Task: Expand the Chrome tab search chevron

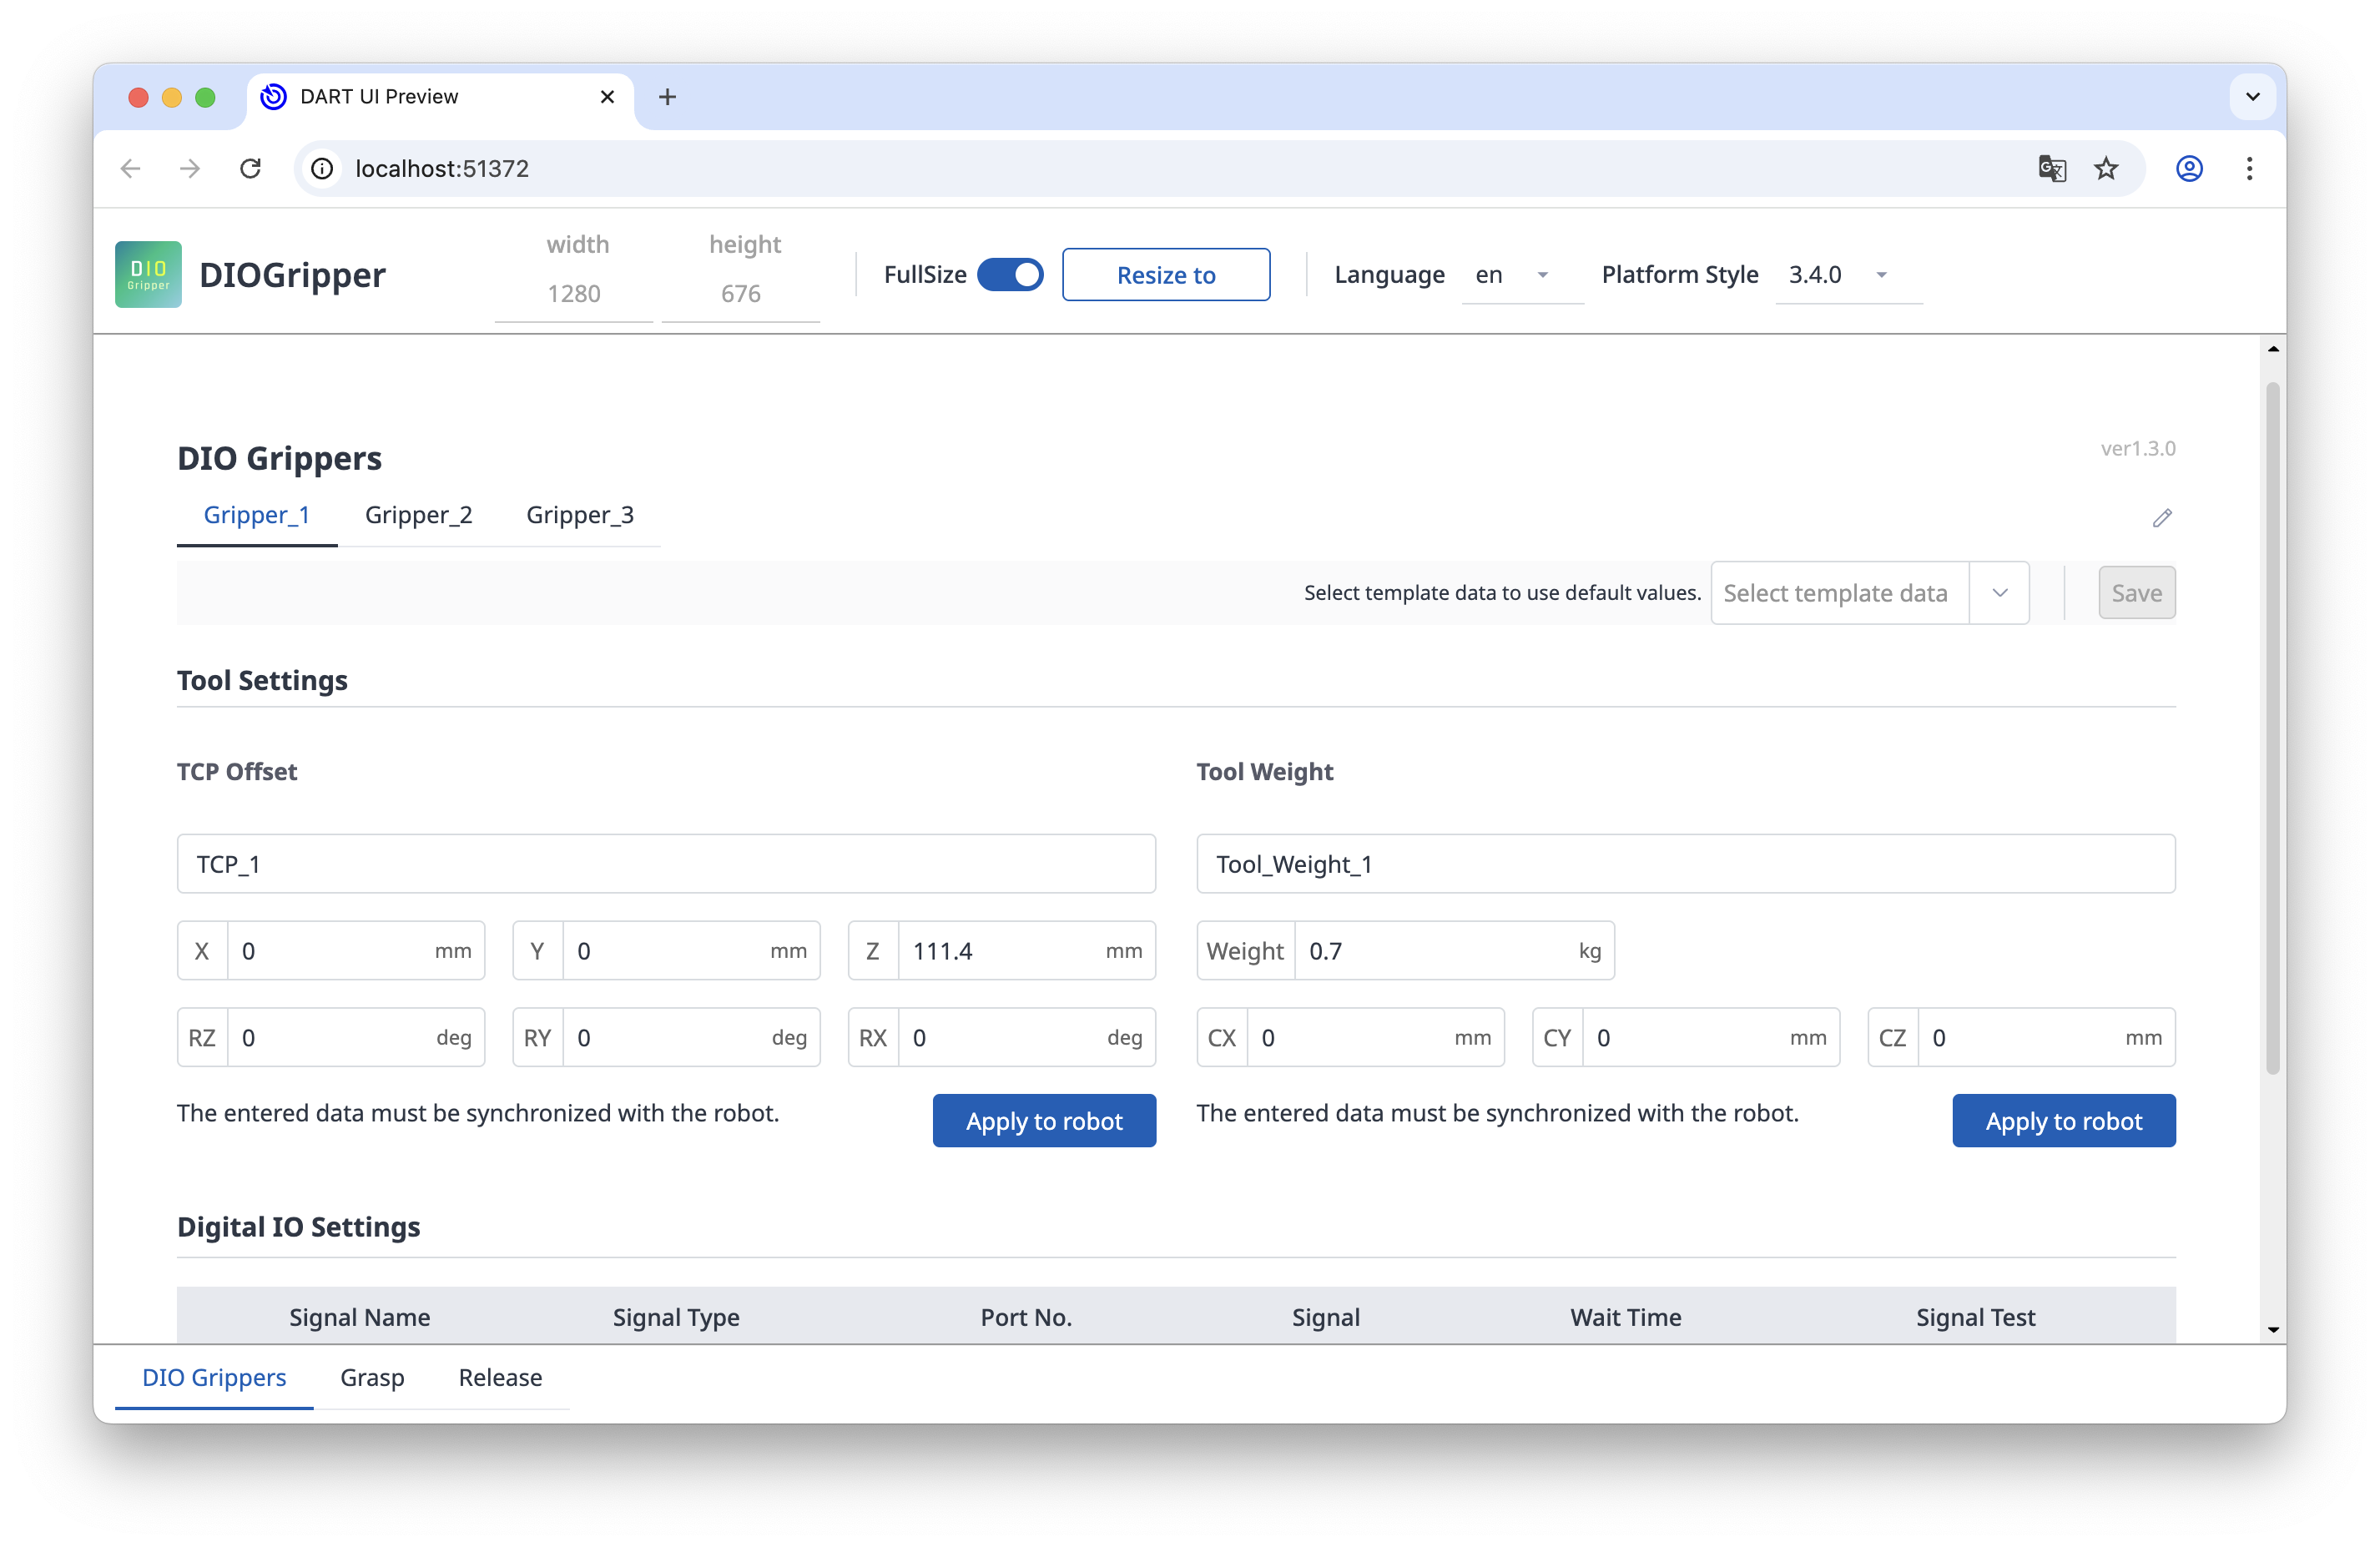Action: (x=2252, y=96)
